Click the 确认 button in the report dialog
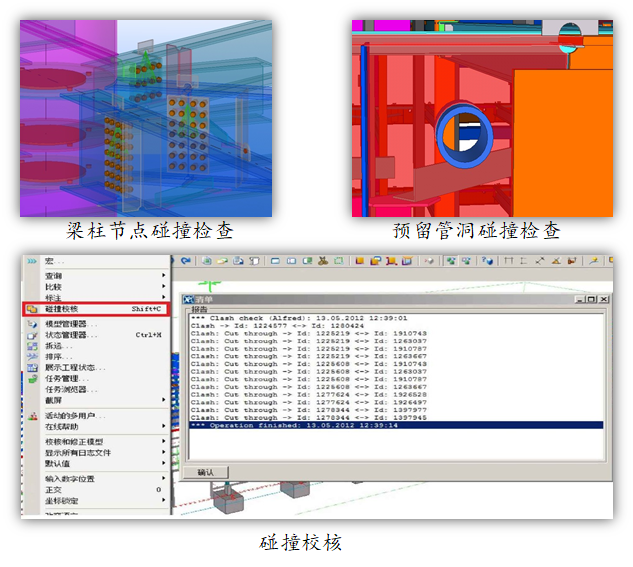Image resolution: width=633 pixels, height=567 pixels. 206,472
